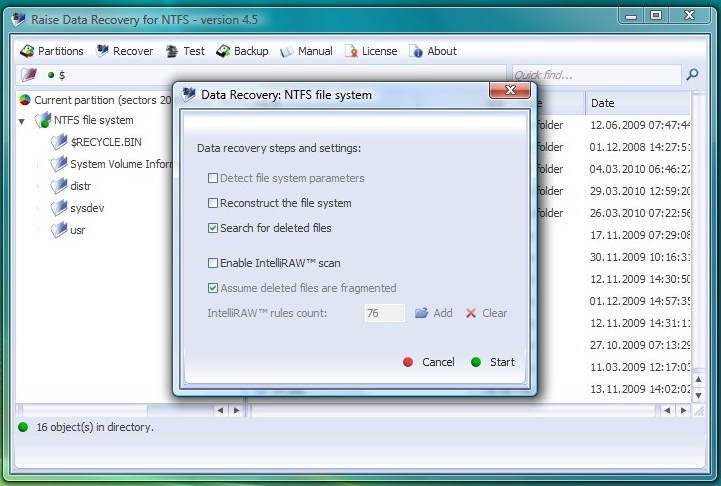This screenshot has width=721, height=486.
Task: Click the Recover toolbar icon
Action: click(x=102, y=51)
